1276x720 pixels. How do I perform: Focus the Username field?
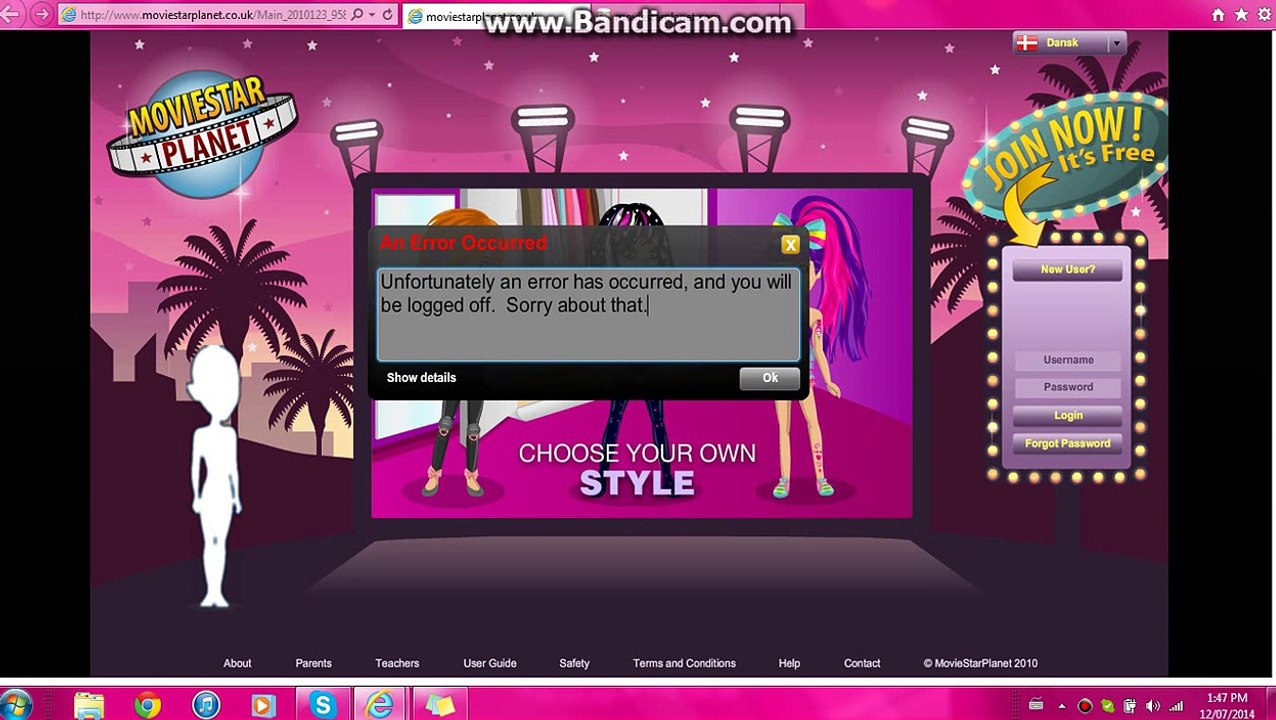coord(1068,360)
